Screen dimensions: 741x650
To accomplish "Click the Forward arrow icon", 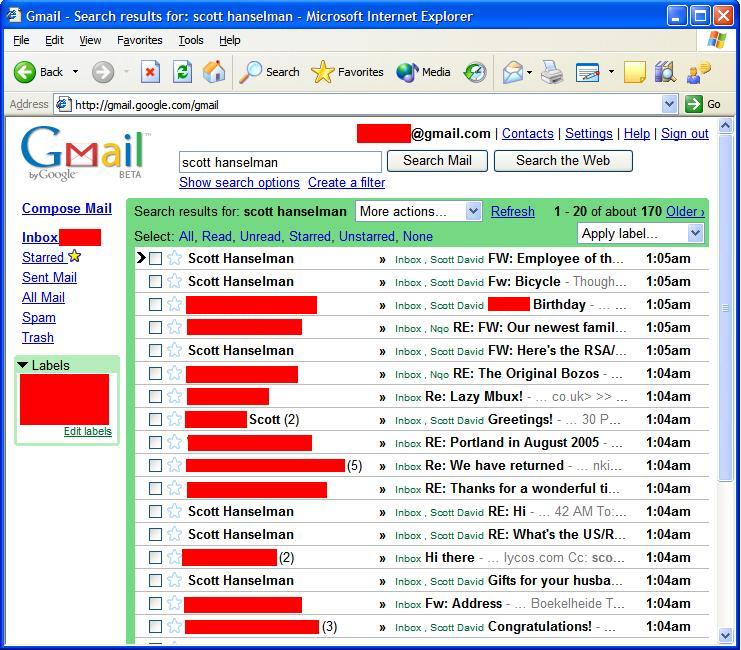I will [x=103, y=72].
